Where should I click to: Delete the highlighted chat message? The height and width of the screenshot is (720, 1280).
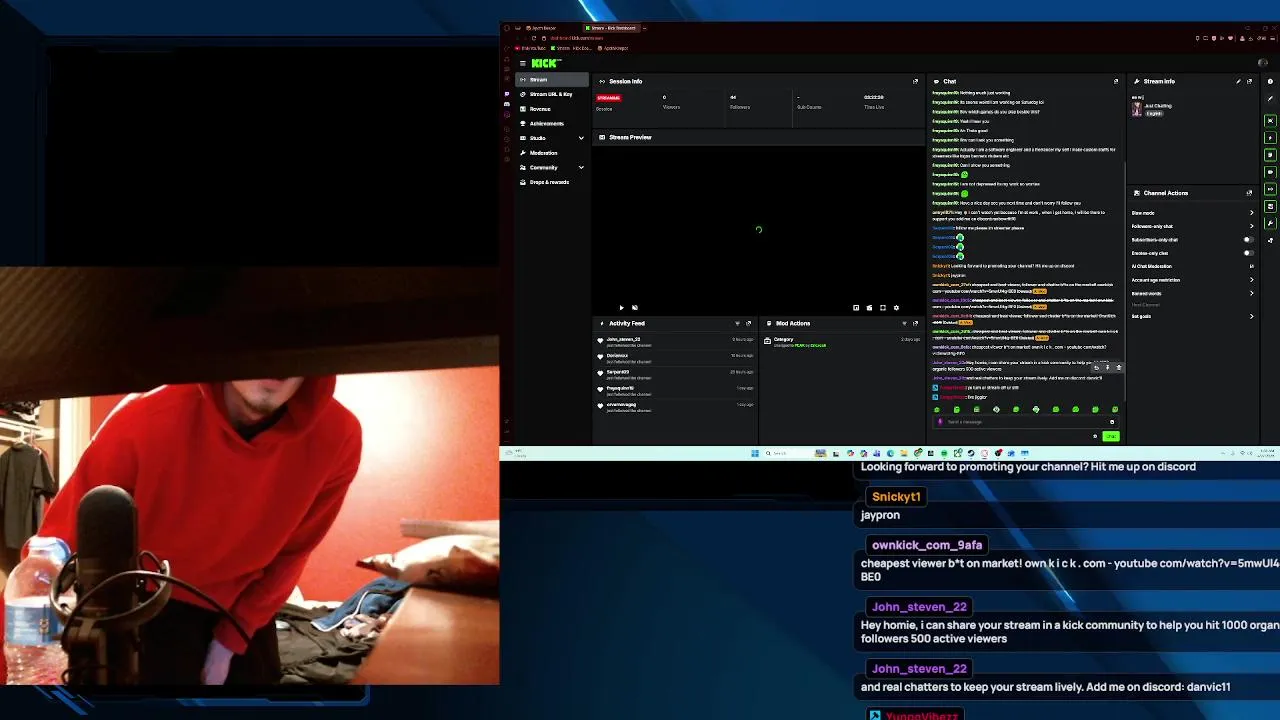point(1118,368)
